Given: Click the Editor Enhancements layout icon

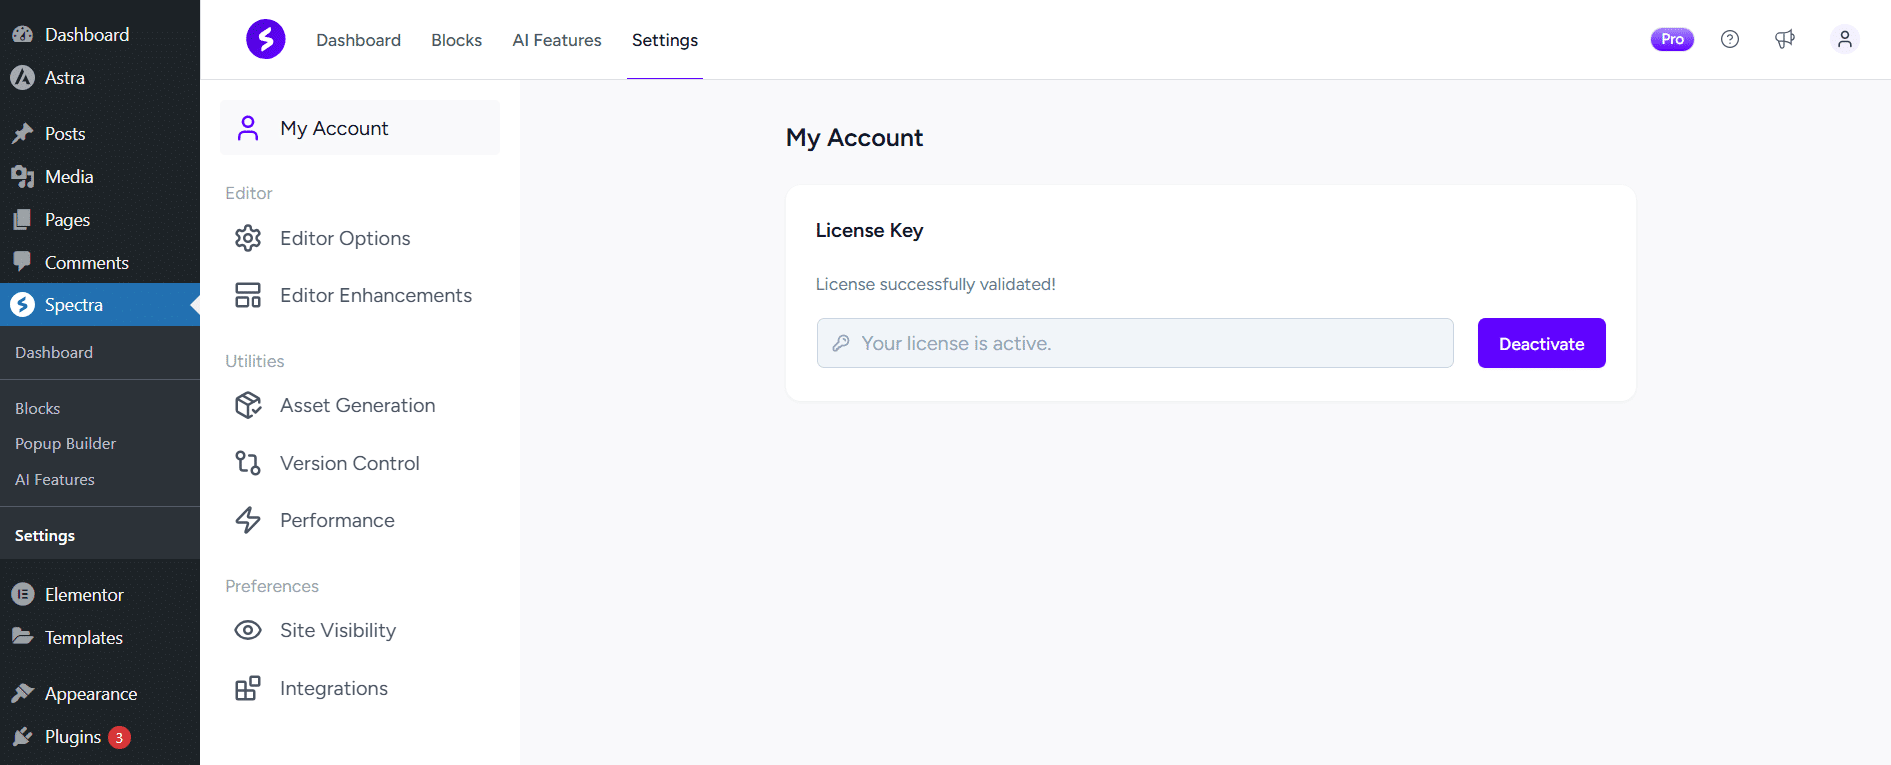Looking at the screenshot, I should click(248, 295).
